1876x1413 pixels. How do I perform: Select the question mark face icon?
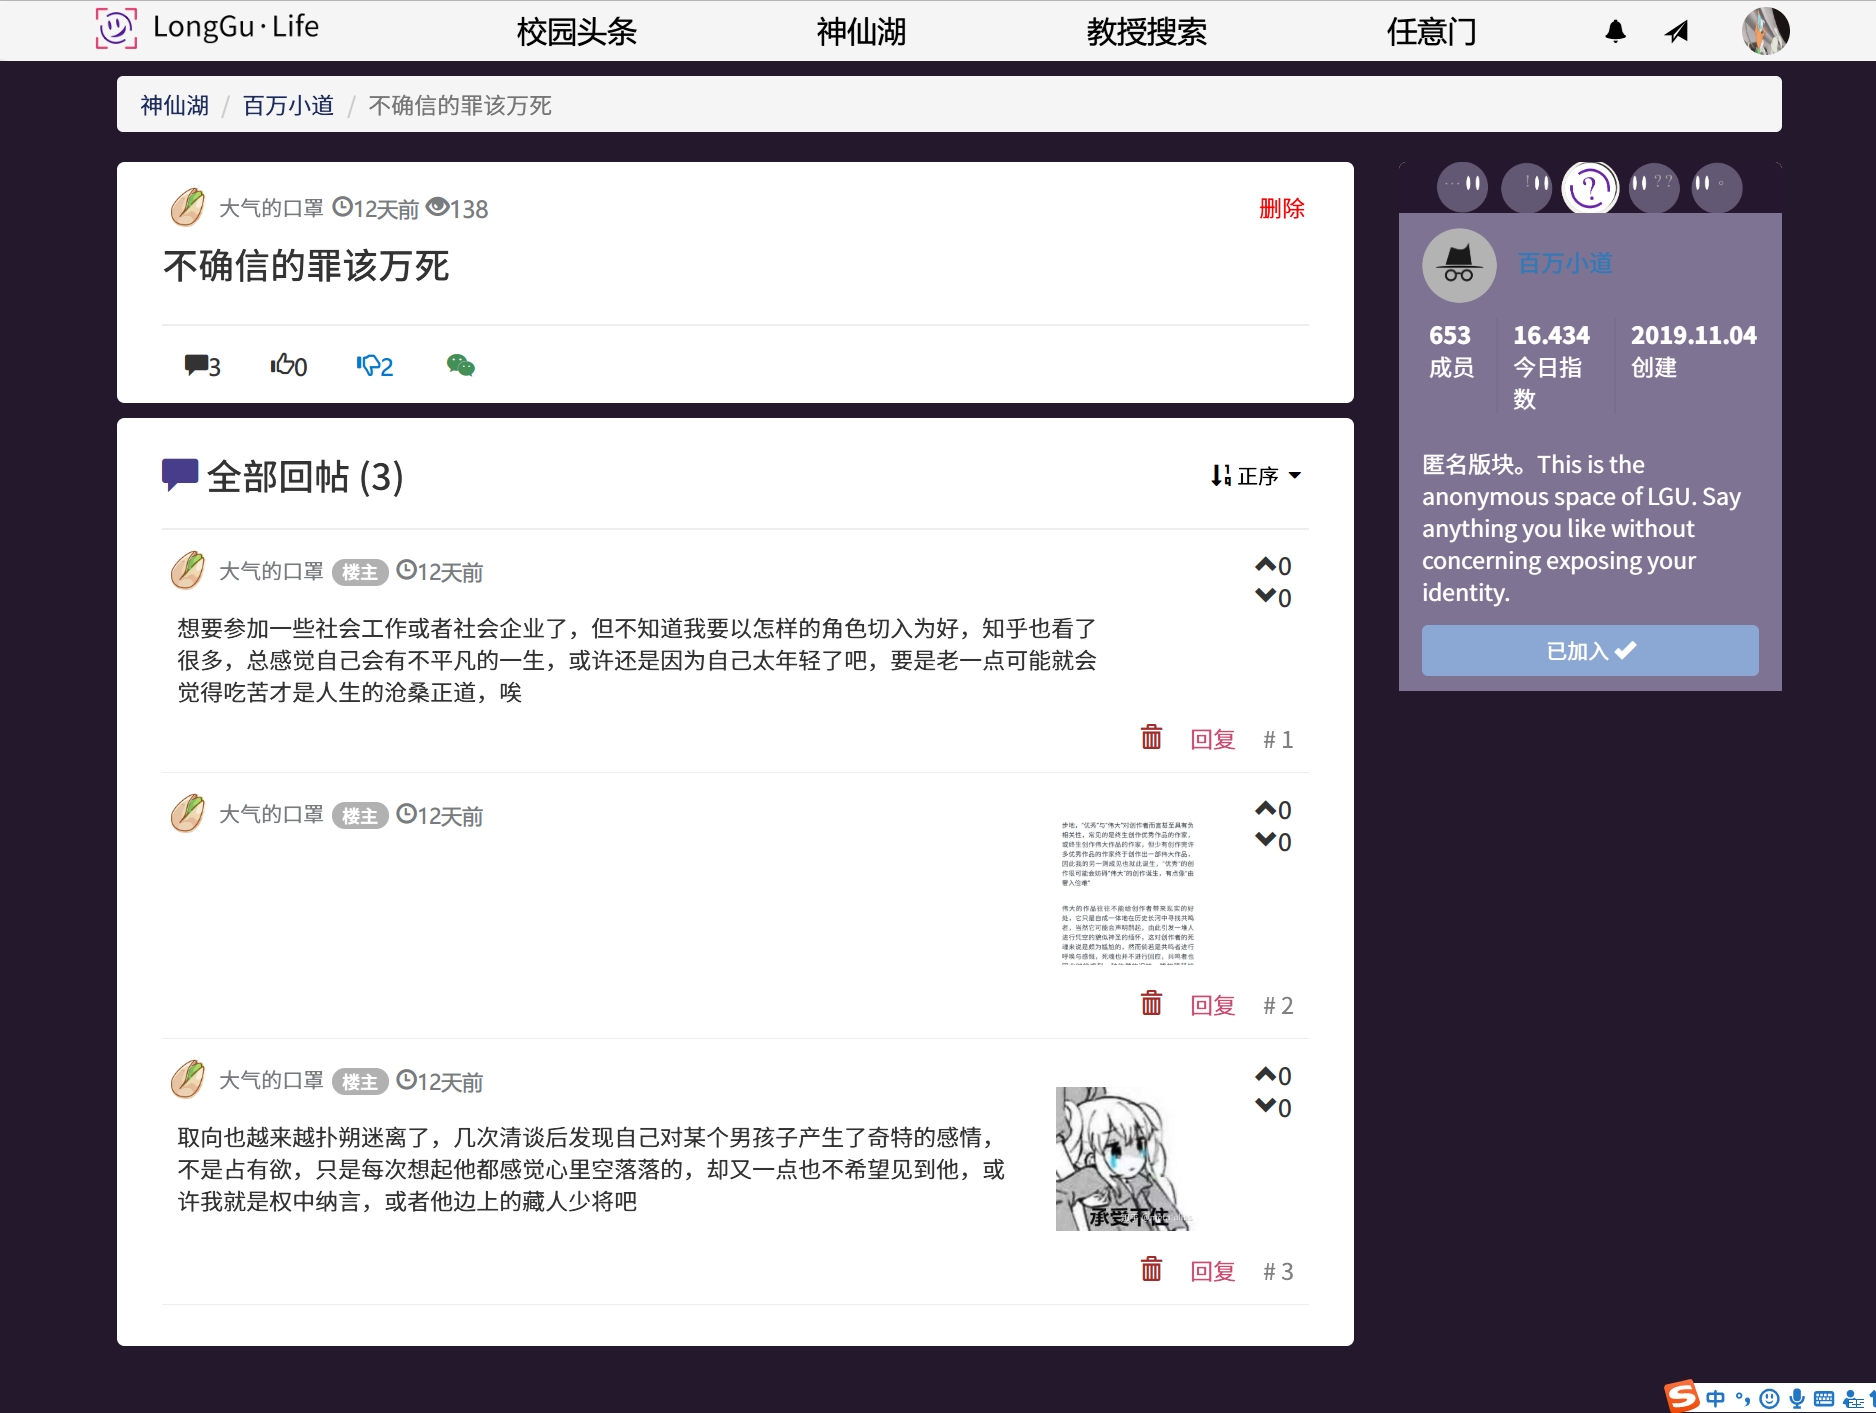tap(1589, 187)
